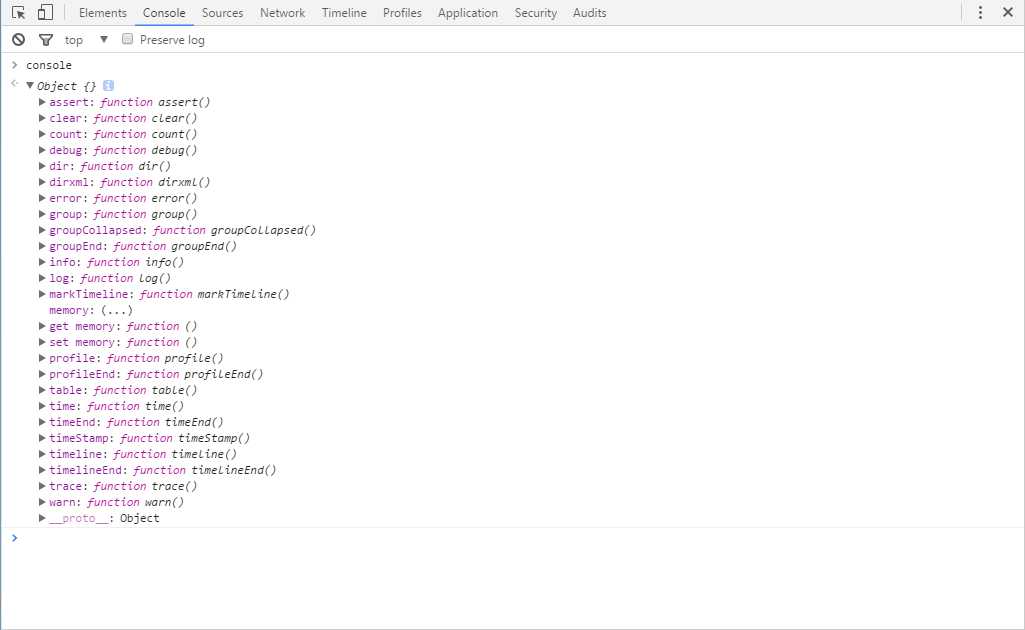Image resolution: width=1025 pixels, height=630 pixels.
Task: Open the DevTools three-dot customize menu
Action: 980,12
